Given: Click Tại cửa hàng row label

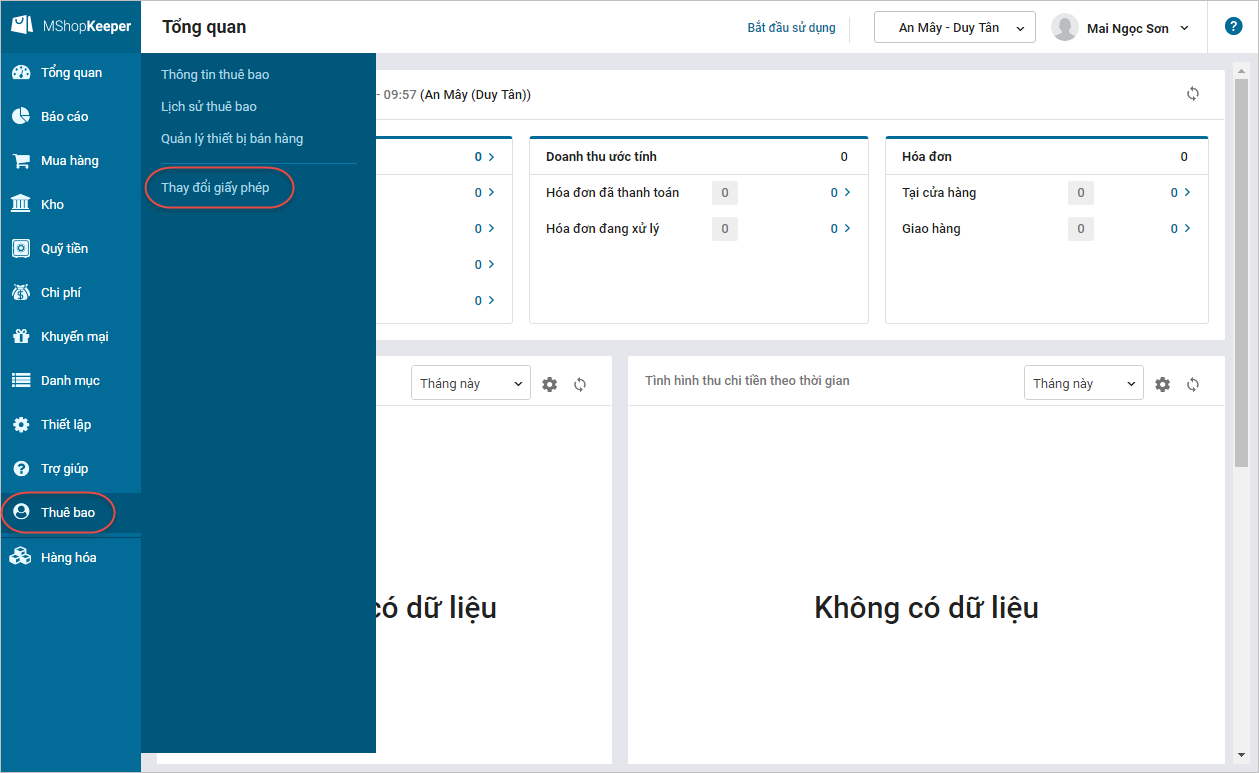Looking at the screenshot, I should [x=939, y=193].
